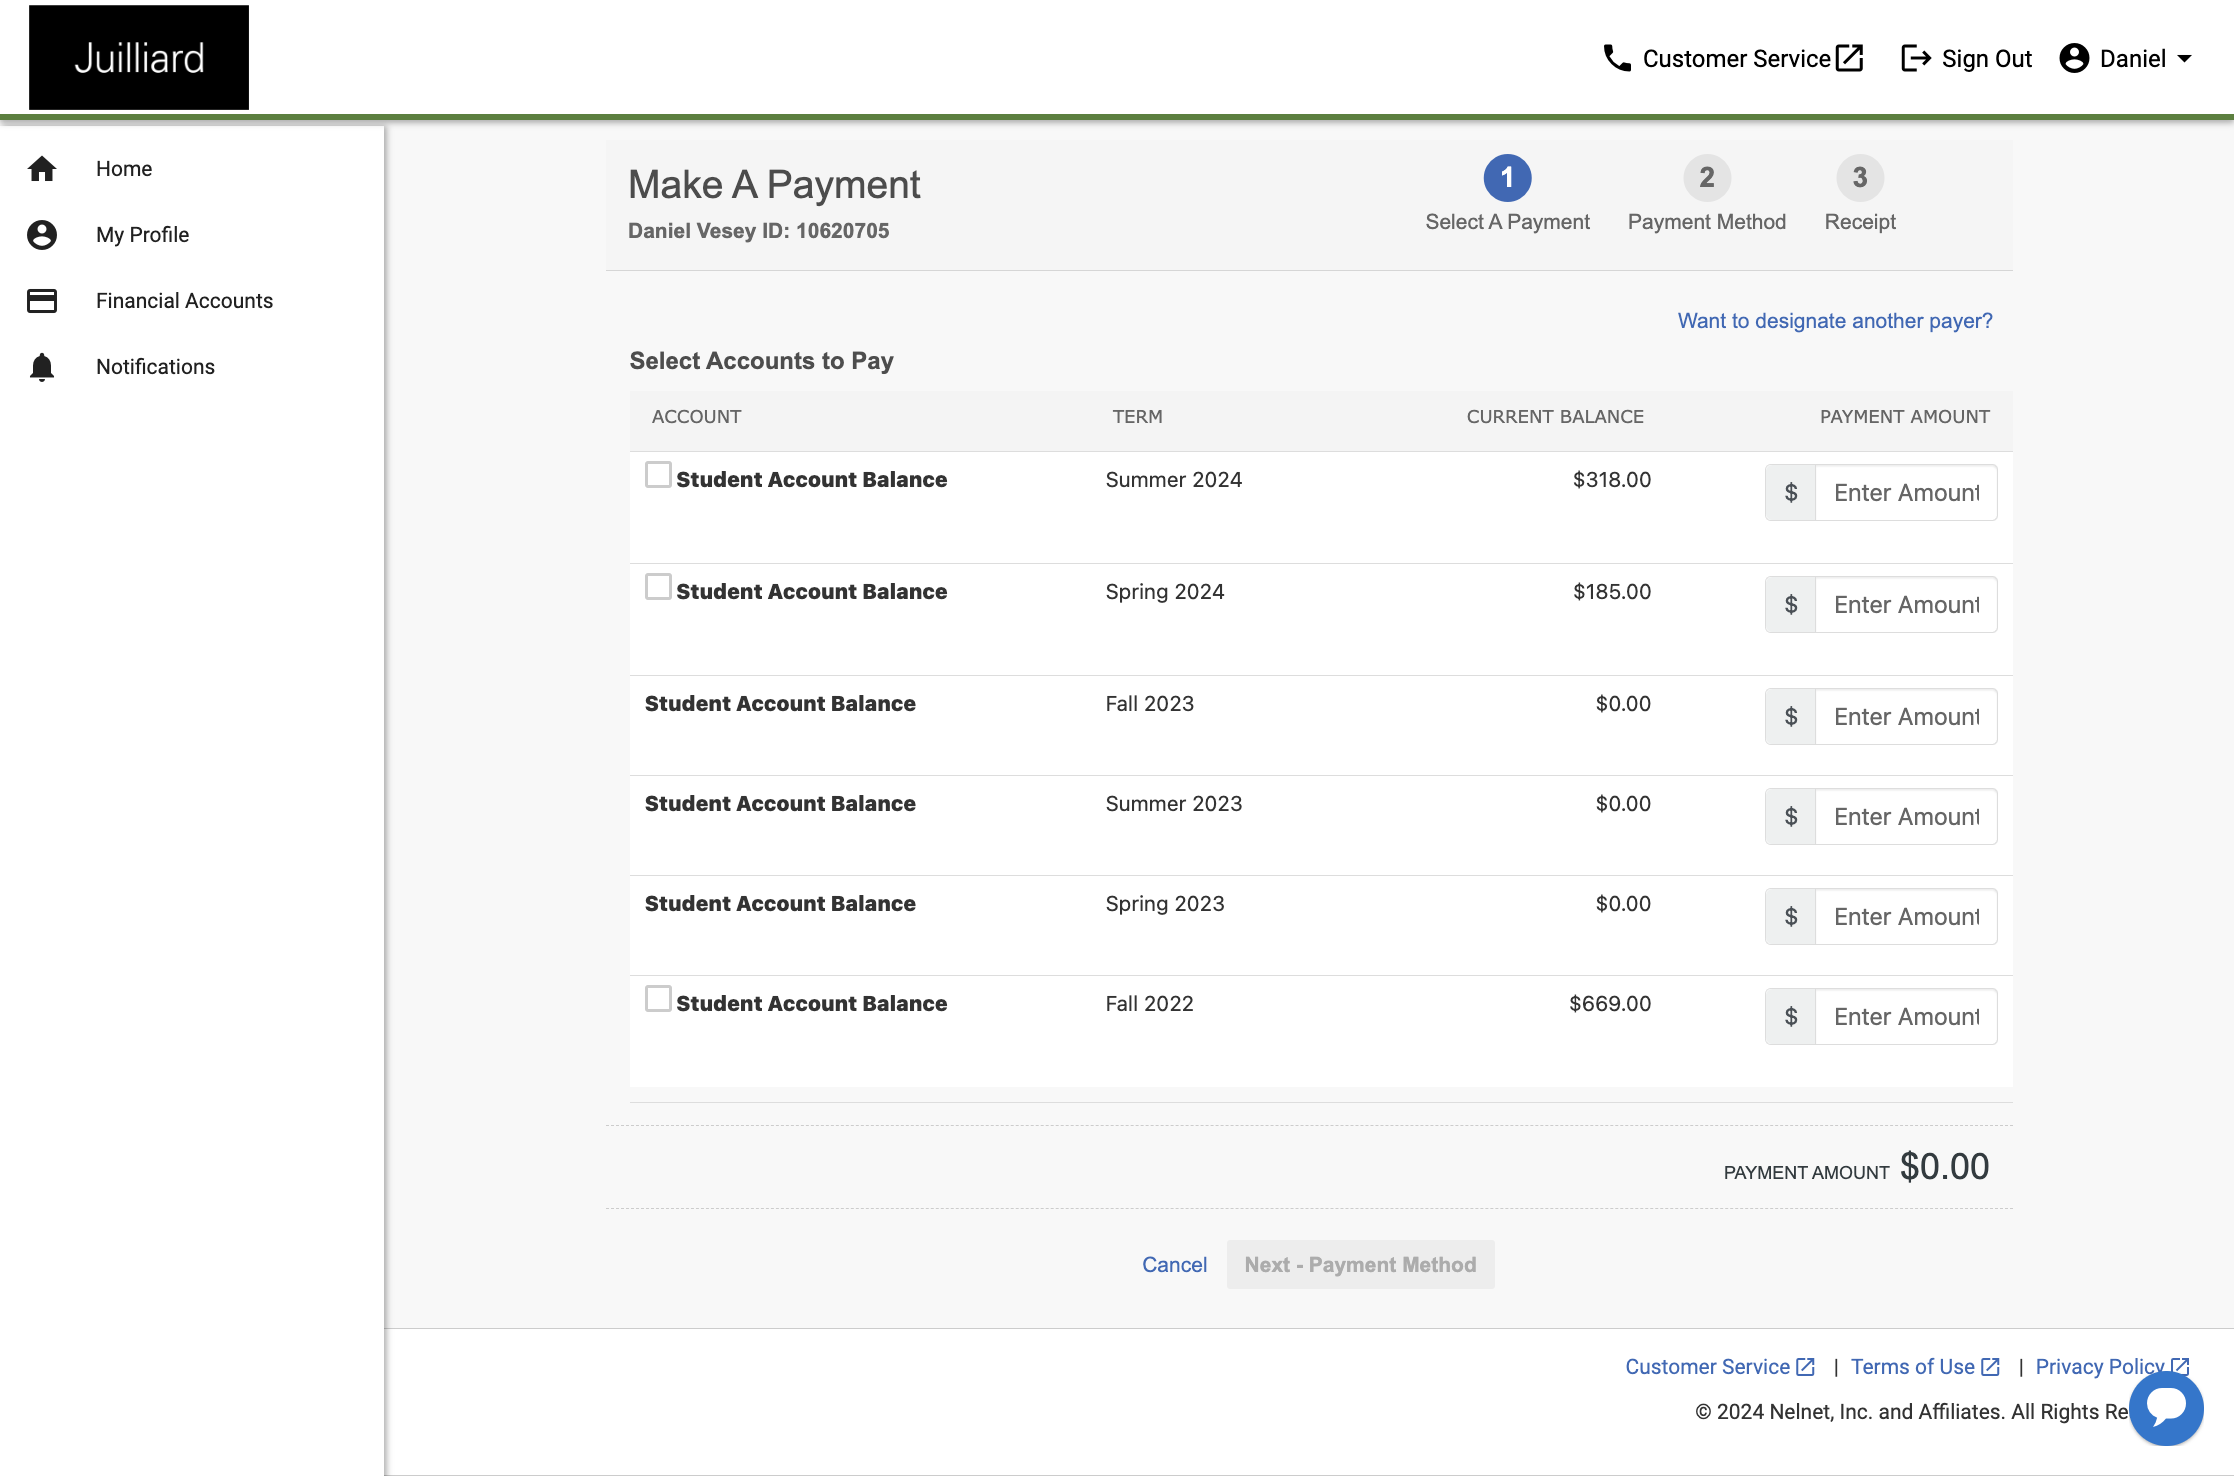Click 'Student Account Balance' label in Fall 2023 row

(x=780, y=704)
